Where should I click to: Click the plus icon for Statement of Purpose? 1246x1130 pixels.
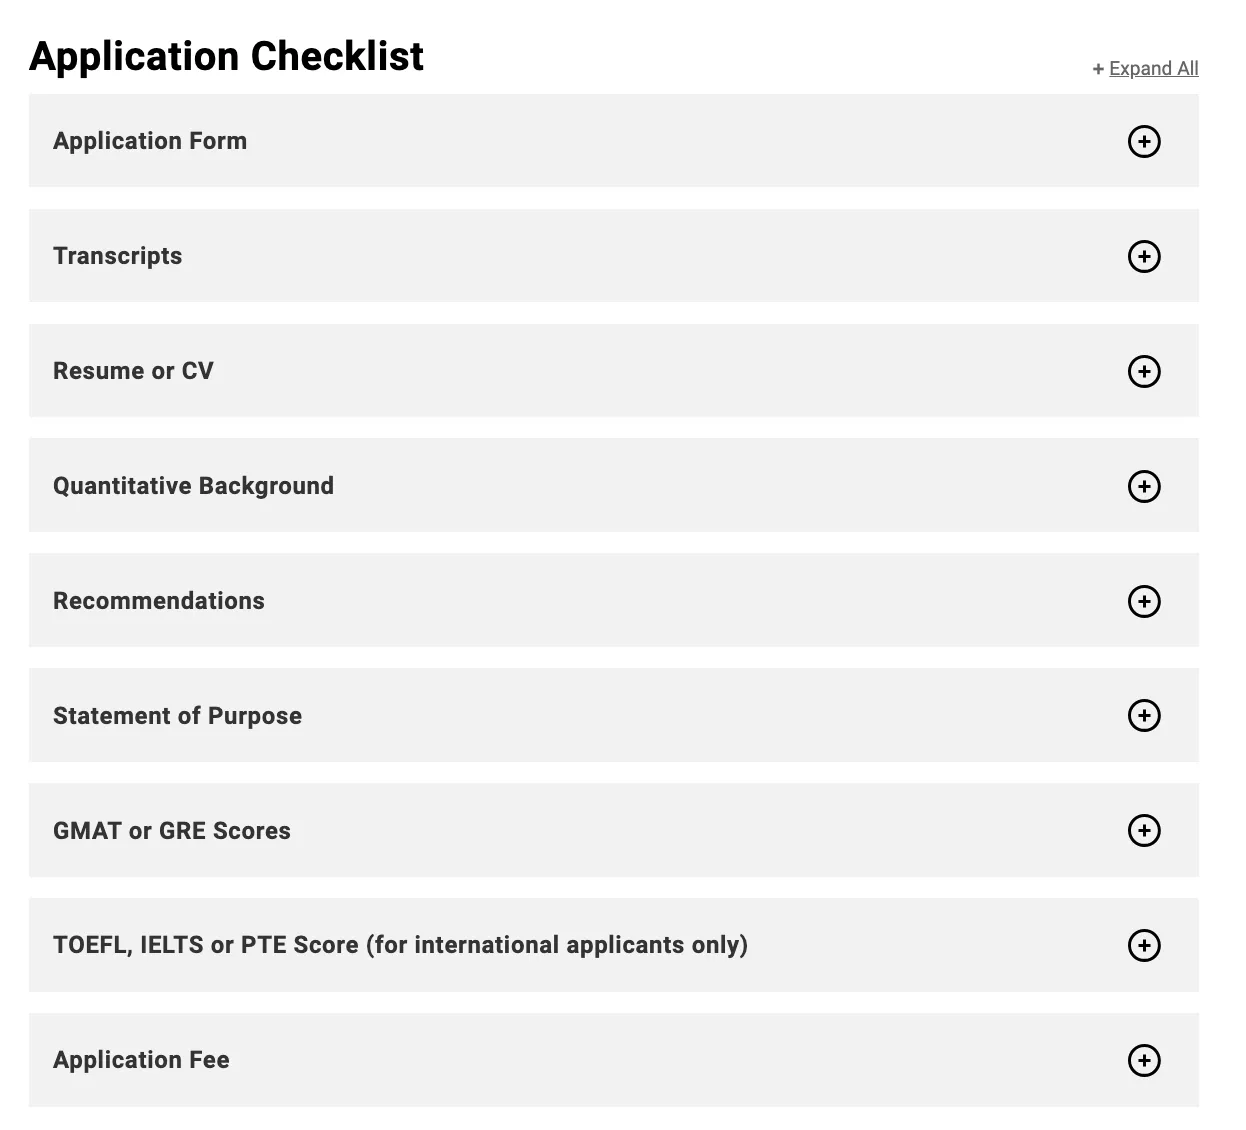point(1144,715)
